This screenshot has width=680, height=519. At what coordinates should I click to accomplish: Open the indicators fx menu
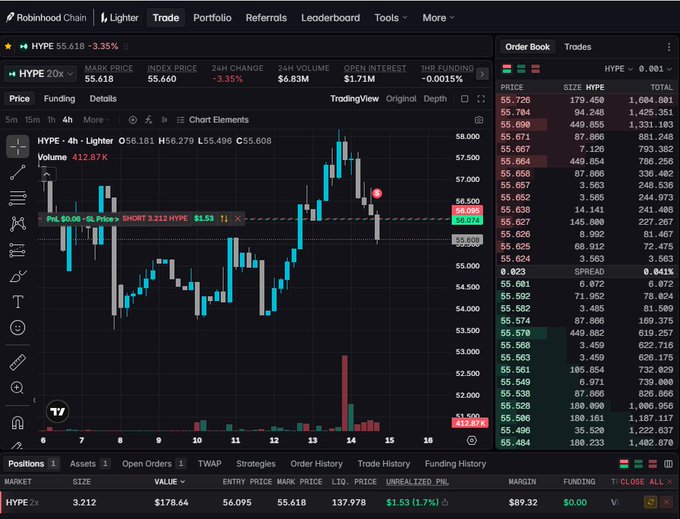149,120
